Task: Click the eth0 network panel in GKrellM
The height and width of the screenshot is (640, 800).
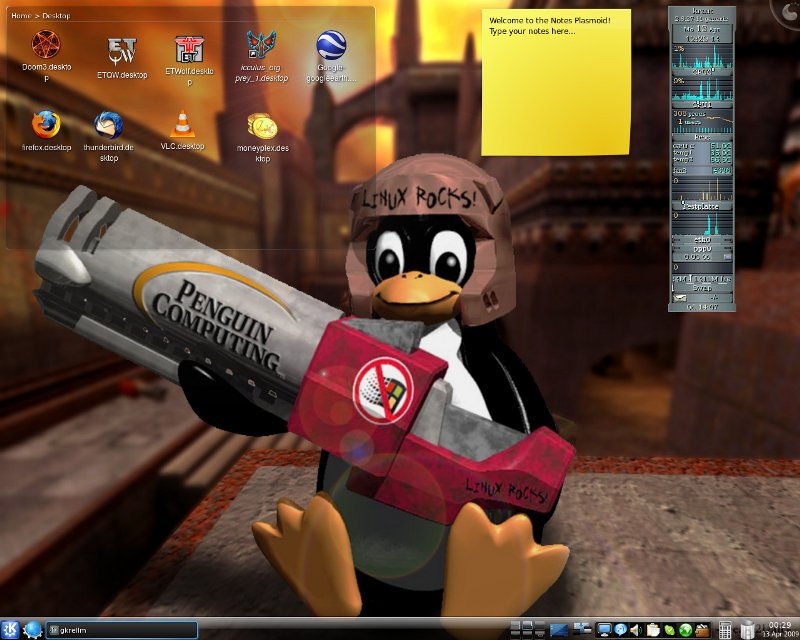Action: [702, 239]
